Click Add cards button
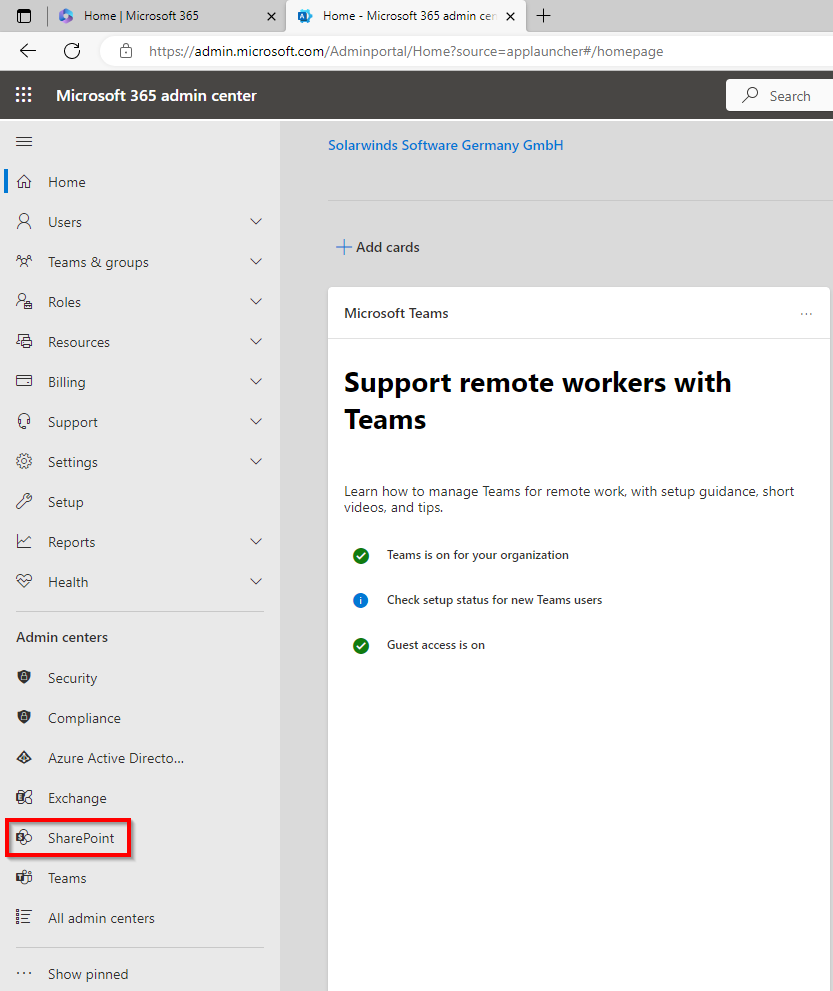 378,247
